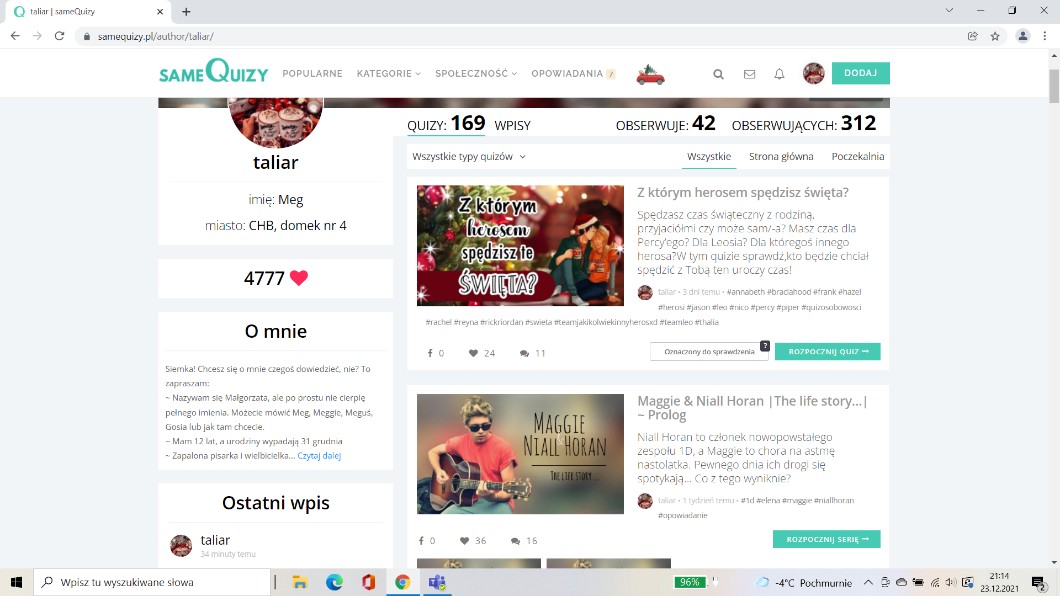Click the Czytaj dalej link
1060x596 pixels.
(319, 456)
